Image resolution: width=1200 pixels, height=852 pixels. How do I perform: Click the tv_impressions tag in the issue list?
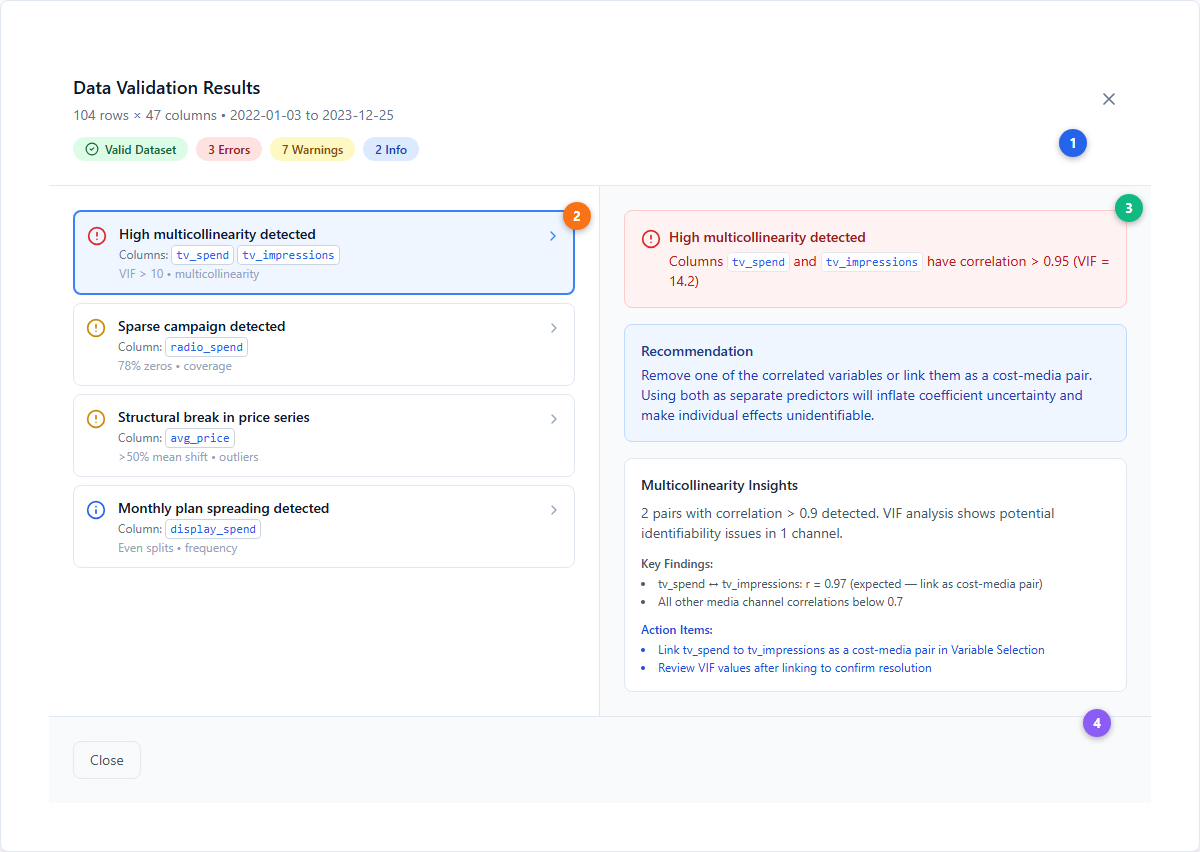[x=289, y=255]
